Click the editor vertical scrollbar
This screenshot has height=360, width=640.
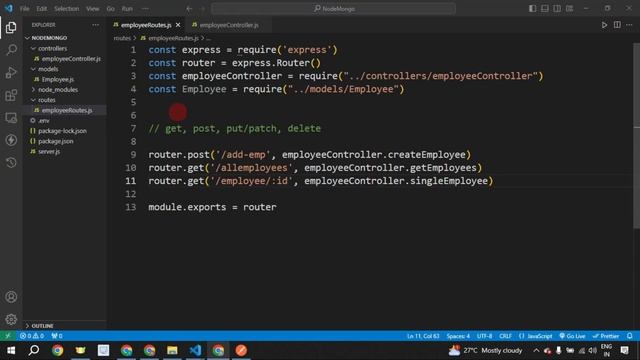pos(636,135)
